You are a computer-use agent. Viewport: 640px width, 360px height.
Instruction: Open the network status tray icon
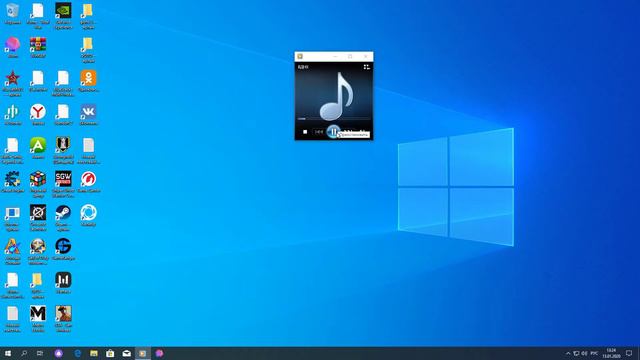pyautogui.click(x=576, y=353)
